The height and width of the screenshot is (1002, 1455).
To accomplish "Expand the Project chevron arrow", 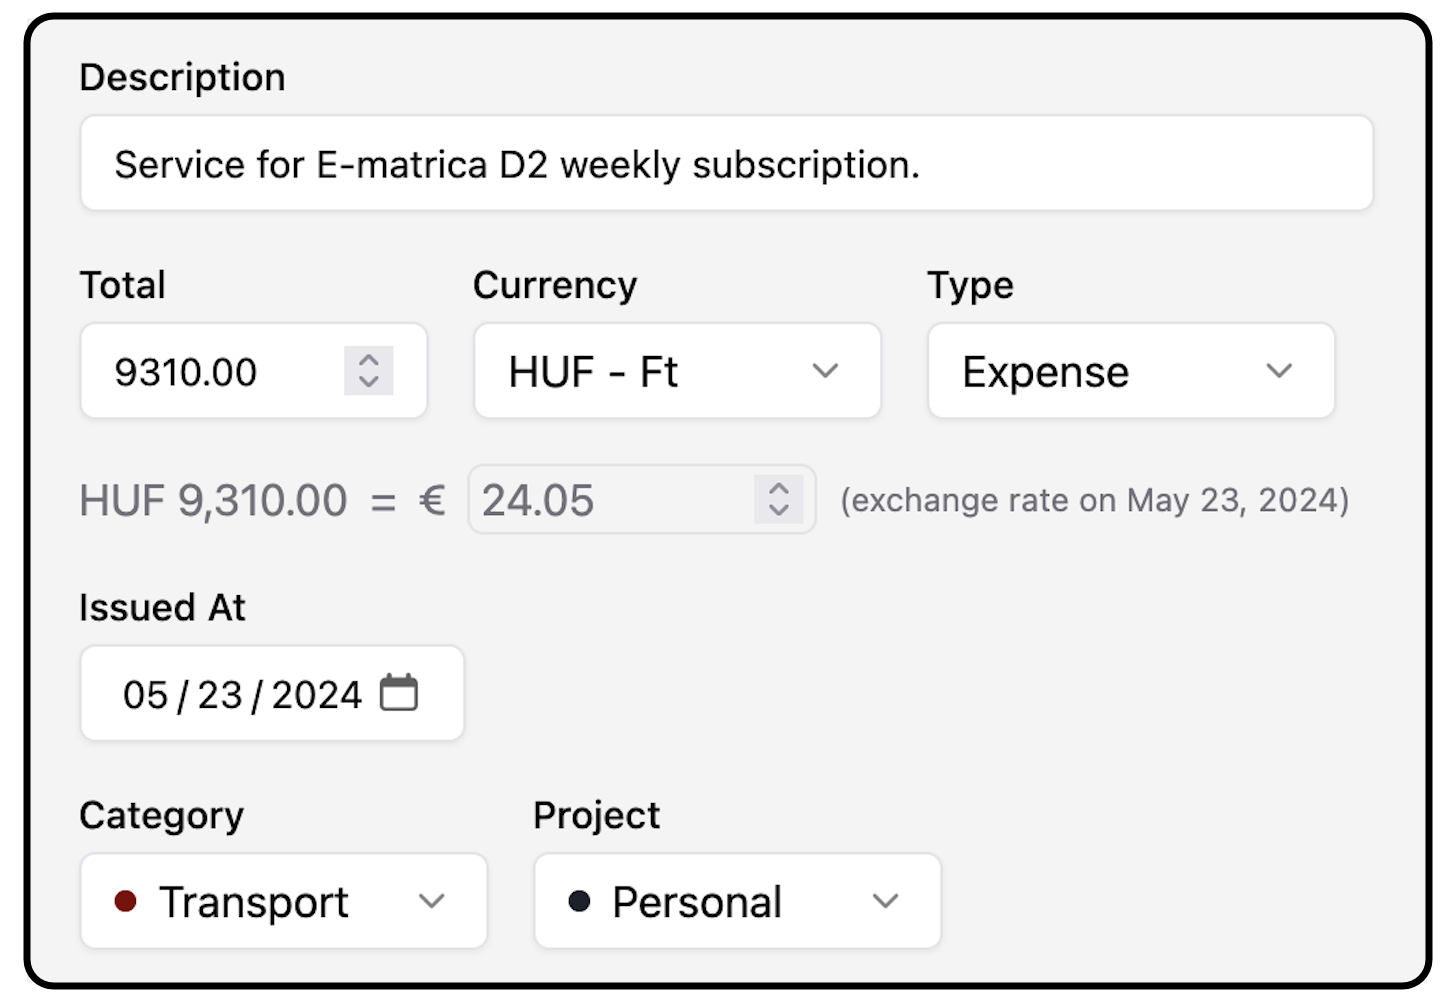I will (x=886, y=901).
